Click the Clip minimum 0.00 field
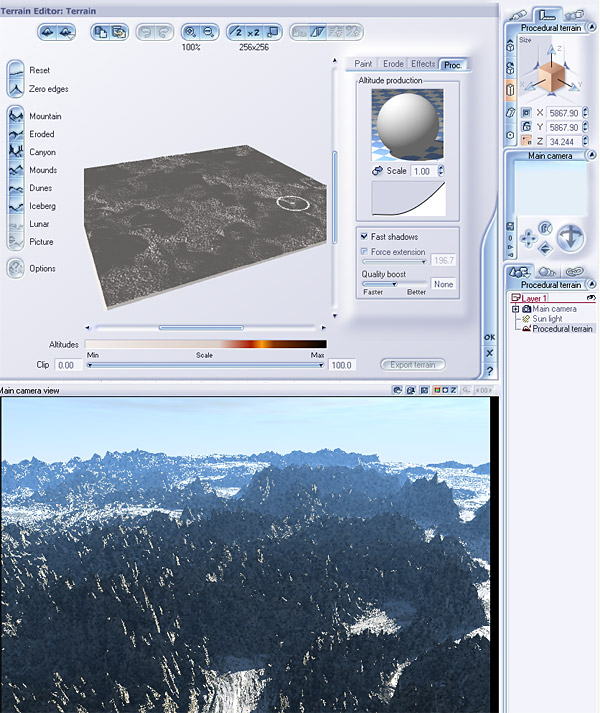The image size is (600, 713). 67,365
